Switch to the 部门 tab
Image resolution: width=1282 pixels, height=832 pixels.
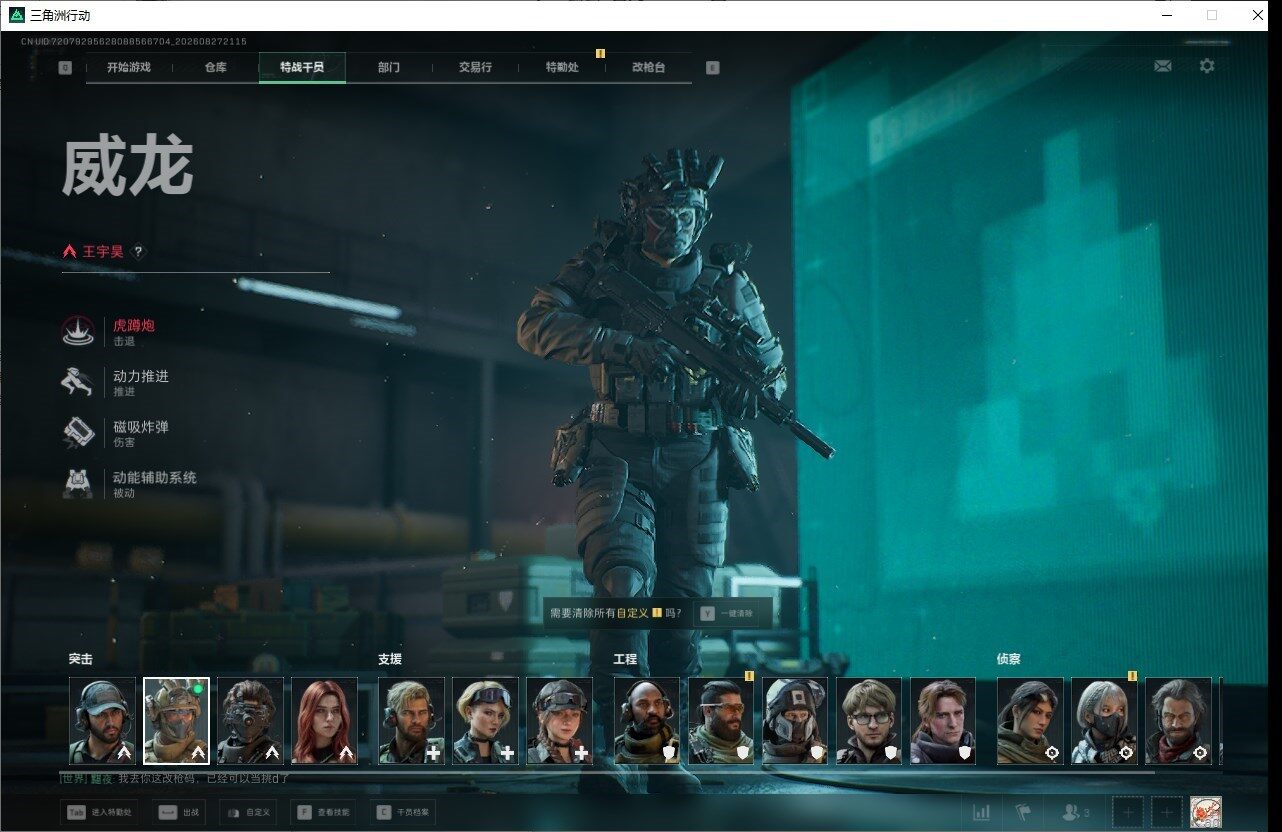389,68
